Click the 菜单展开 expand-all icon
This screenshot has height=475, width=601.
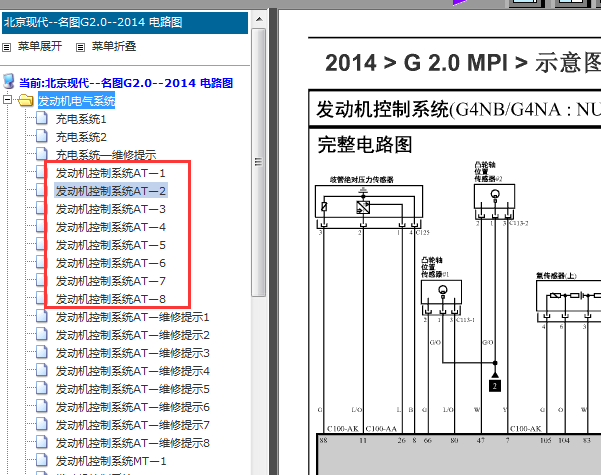[x=8, y=46]
